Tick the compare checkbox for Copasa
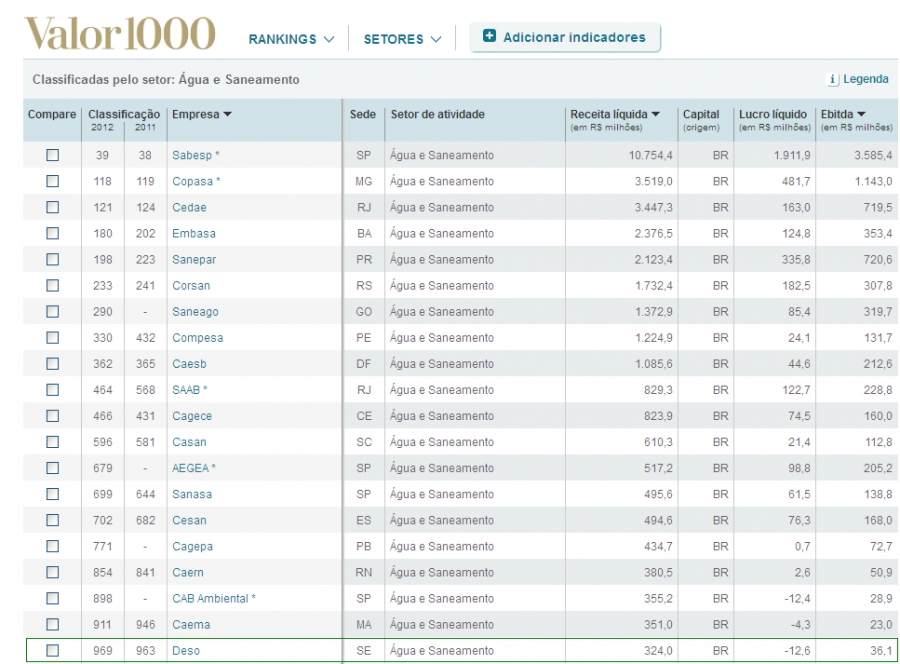900x664 pixels. click(52, 181)
